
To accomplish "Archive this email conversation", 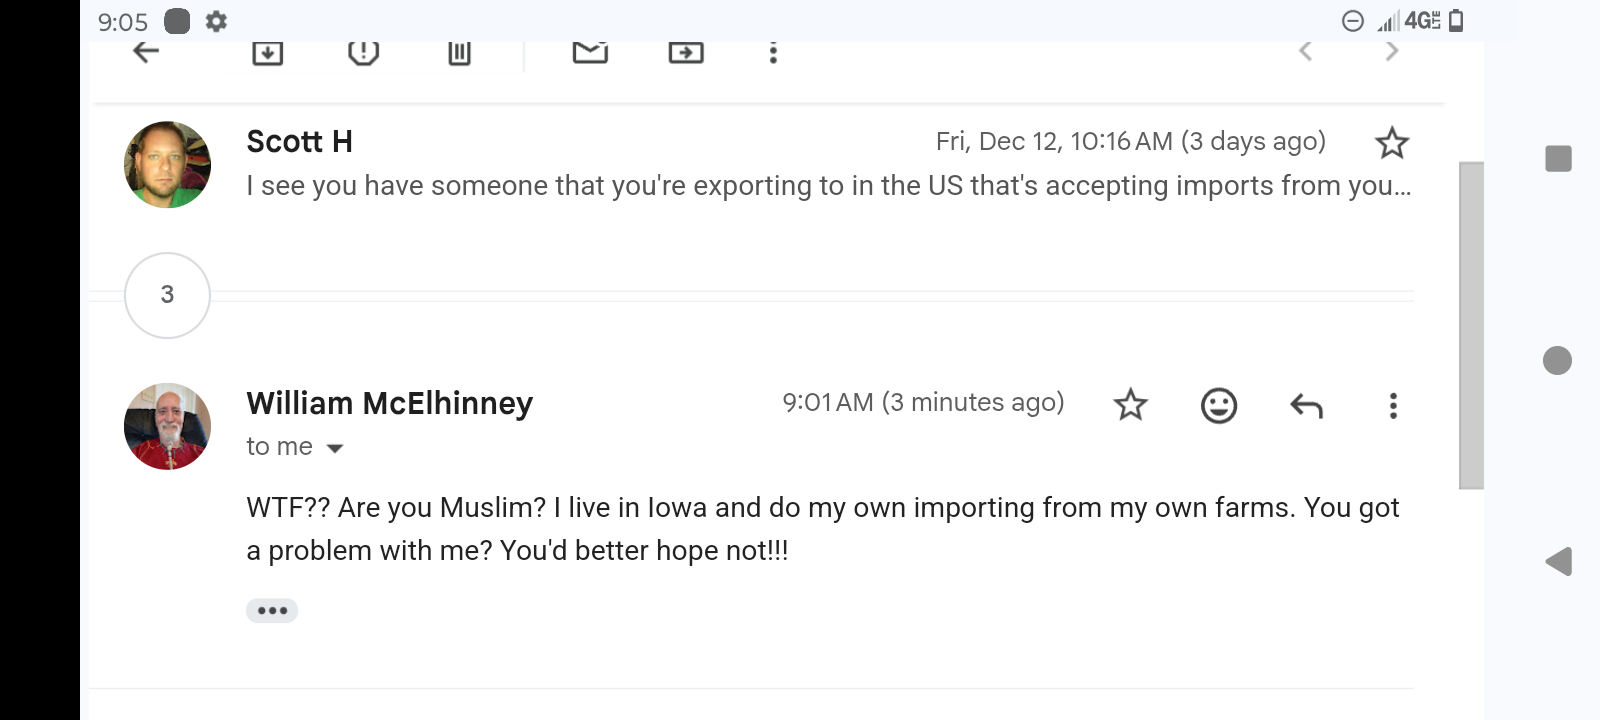I will pos(267,53).
